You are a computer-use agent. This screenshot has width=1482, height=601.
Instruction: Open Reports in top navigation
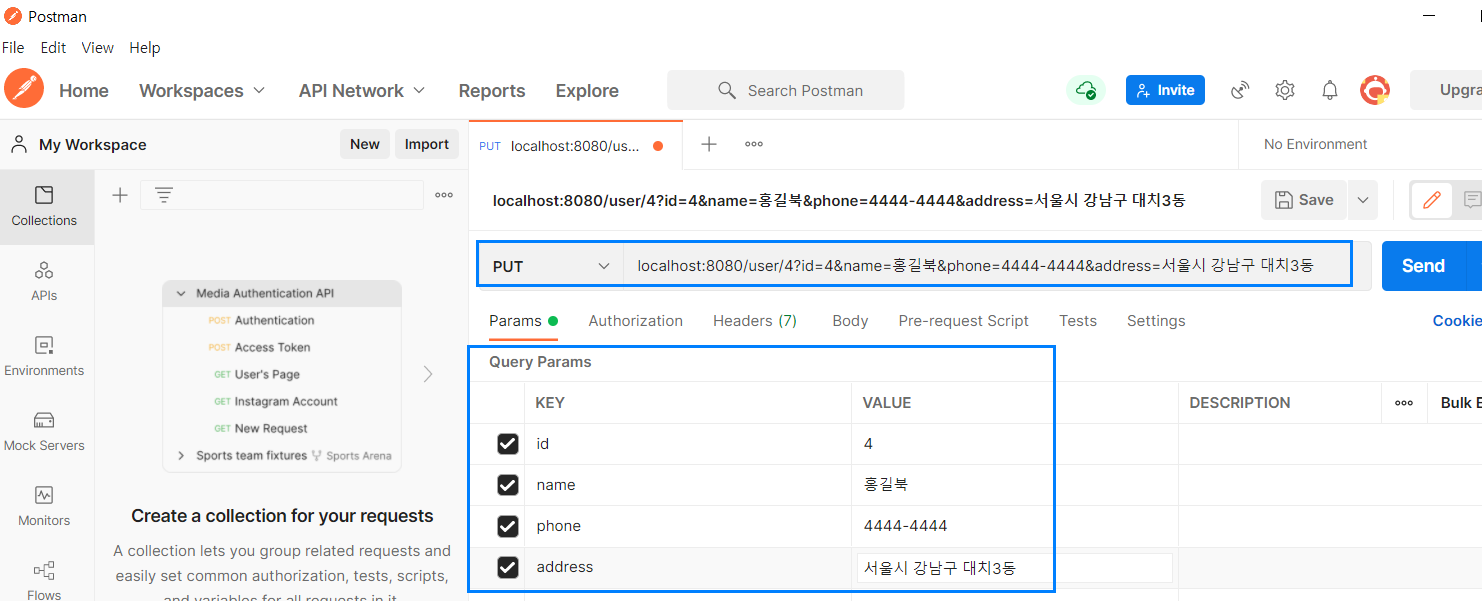pyautogui.click(x=492, y=90)
